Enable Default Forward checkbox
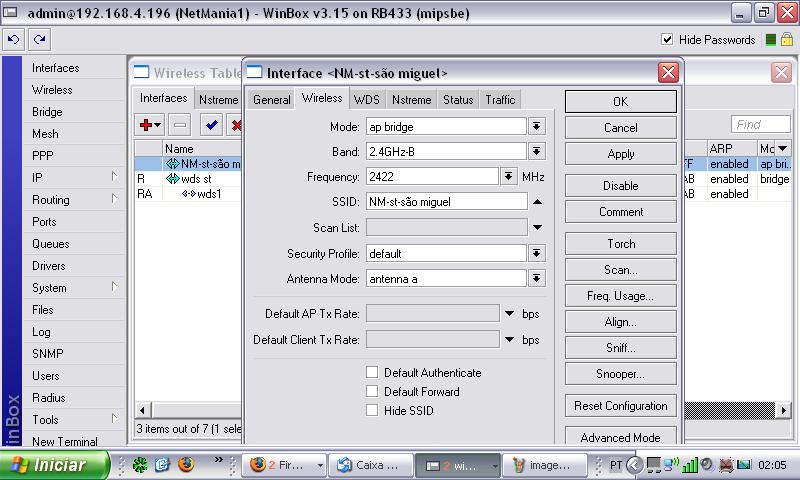 [372, 391]
